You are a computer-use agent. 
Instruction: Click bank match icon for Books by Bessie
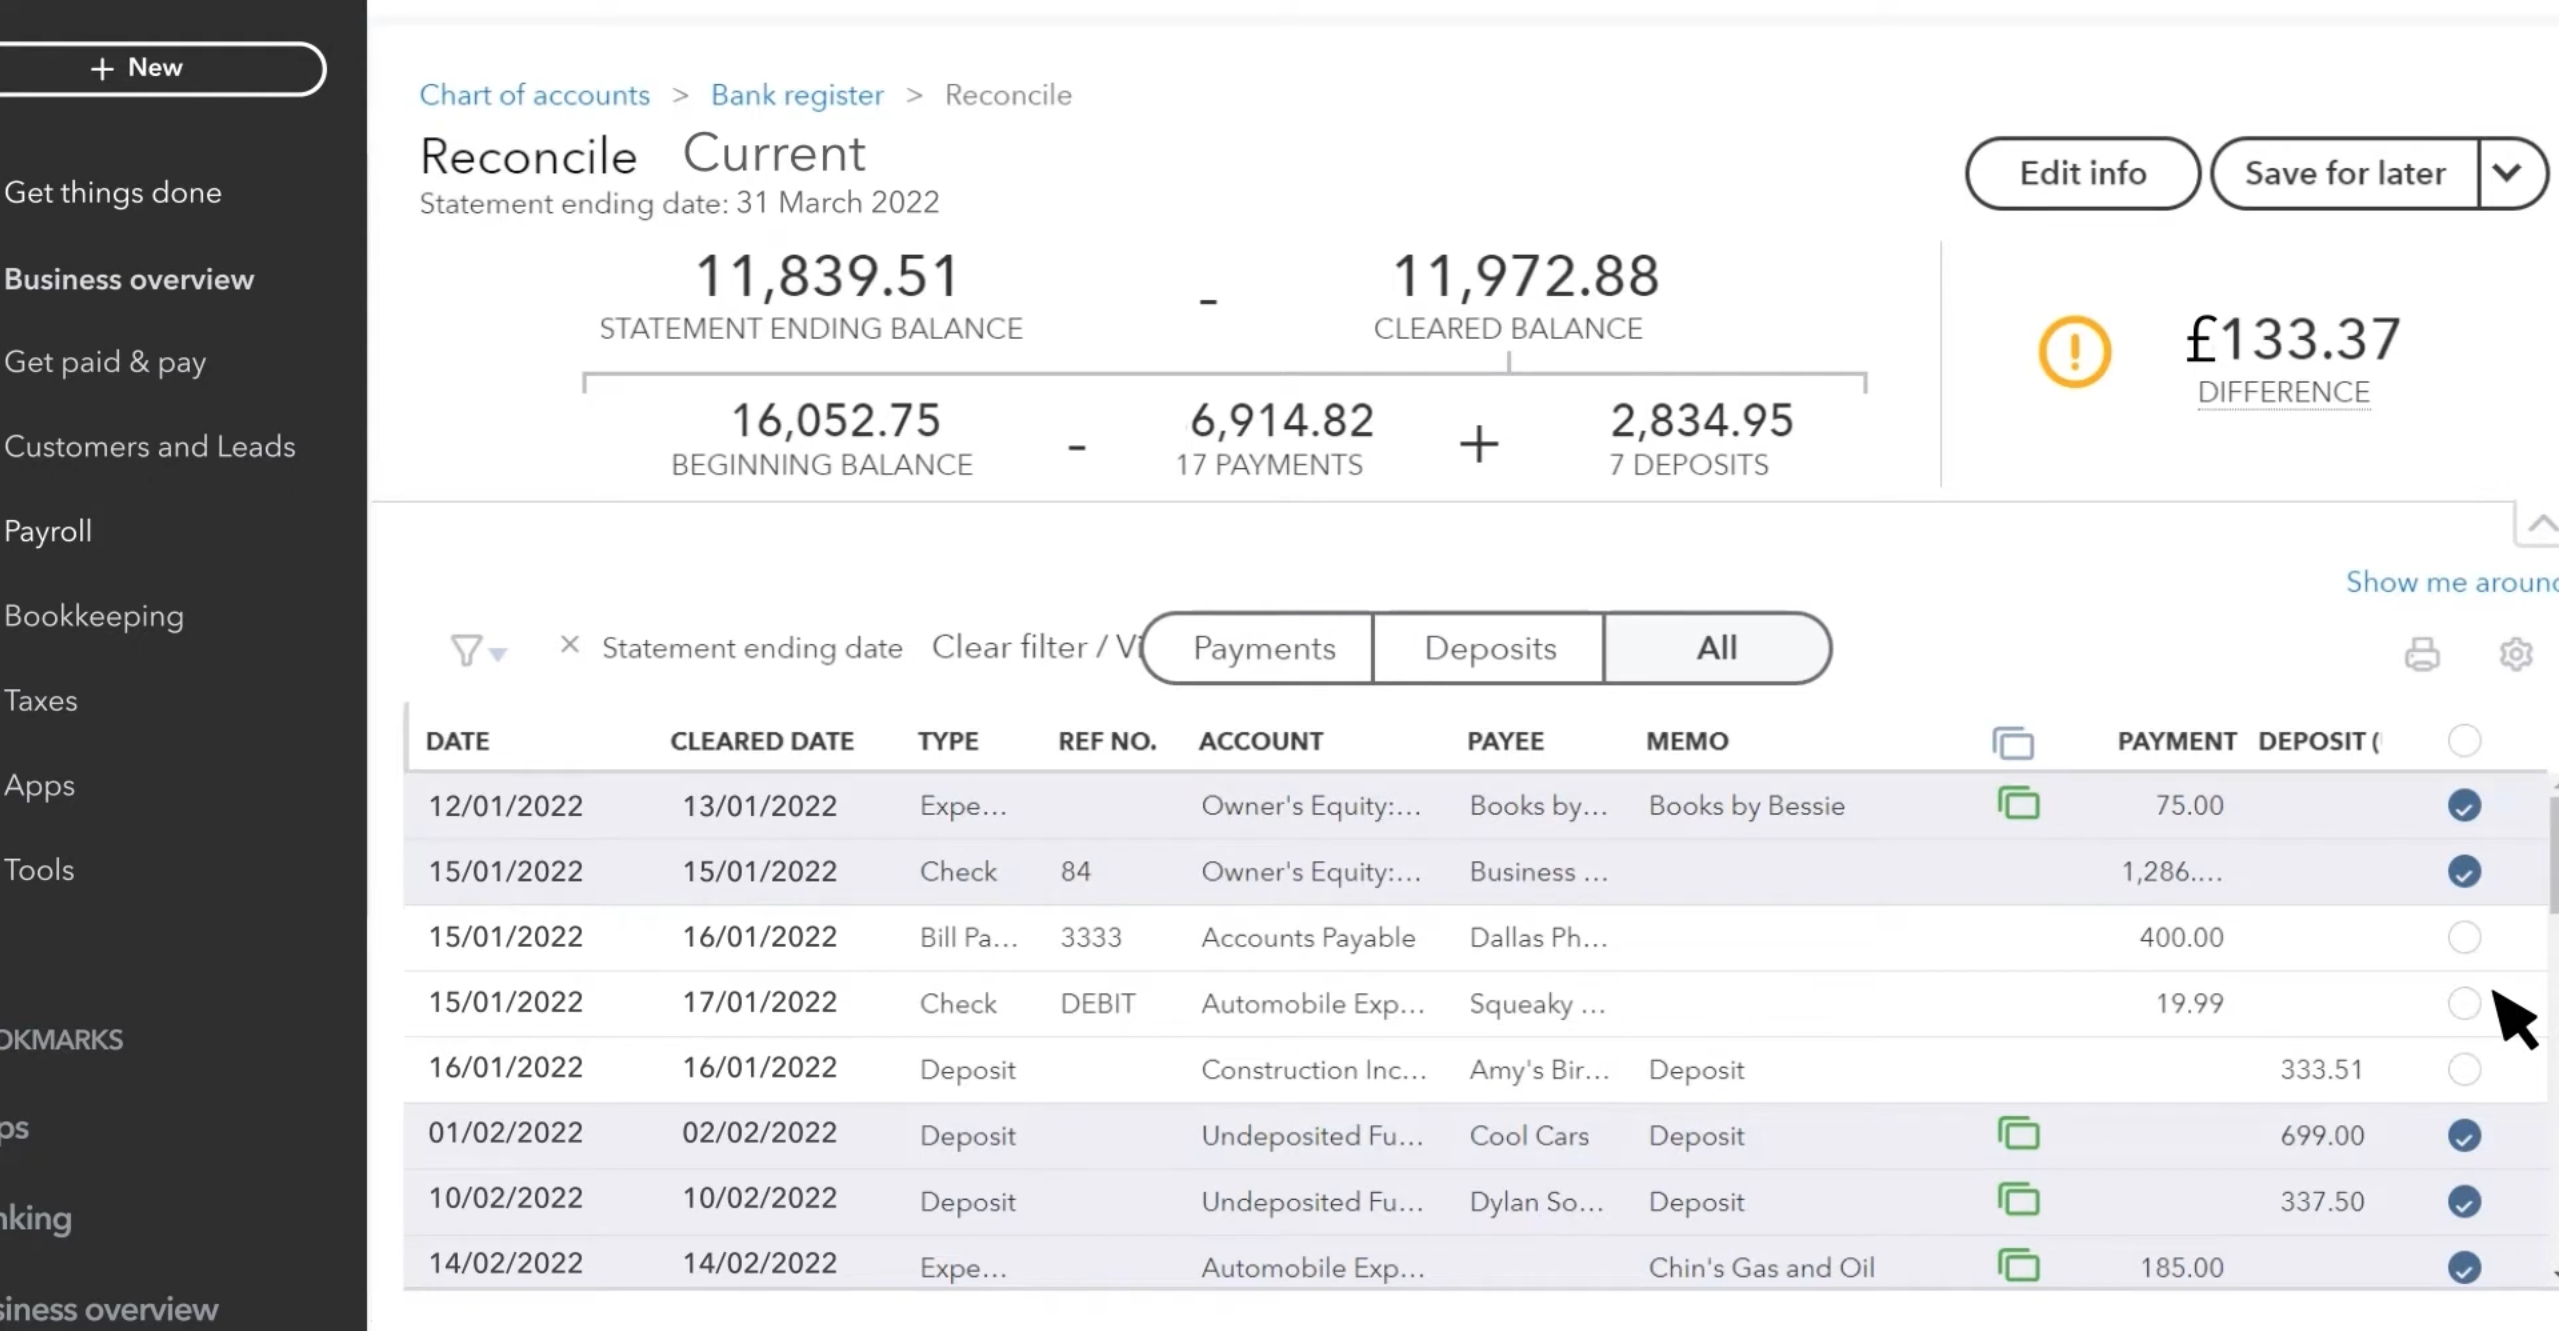[2018, 804]
